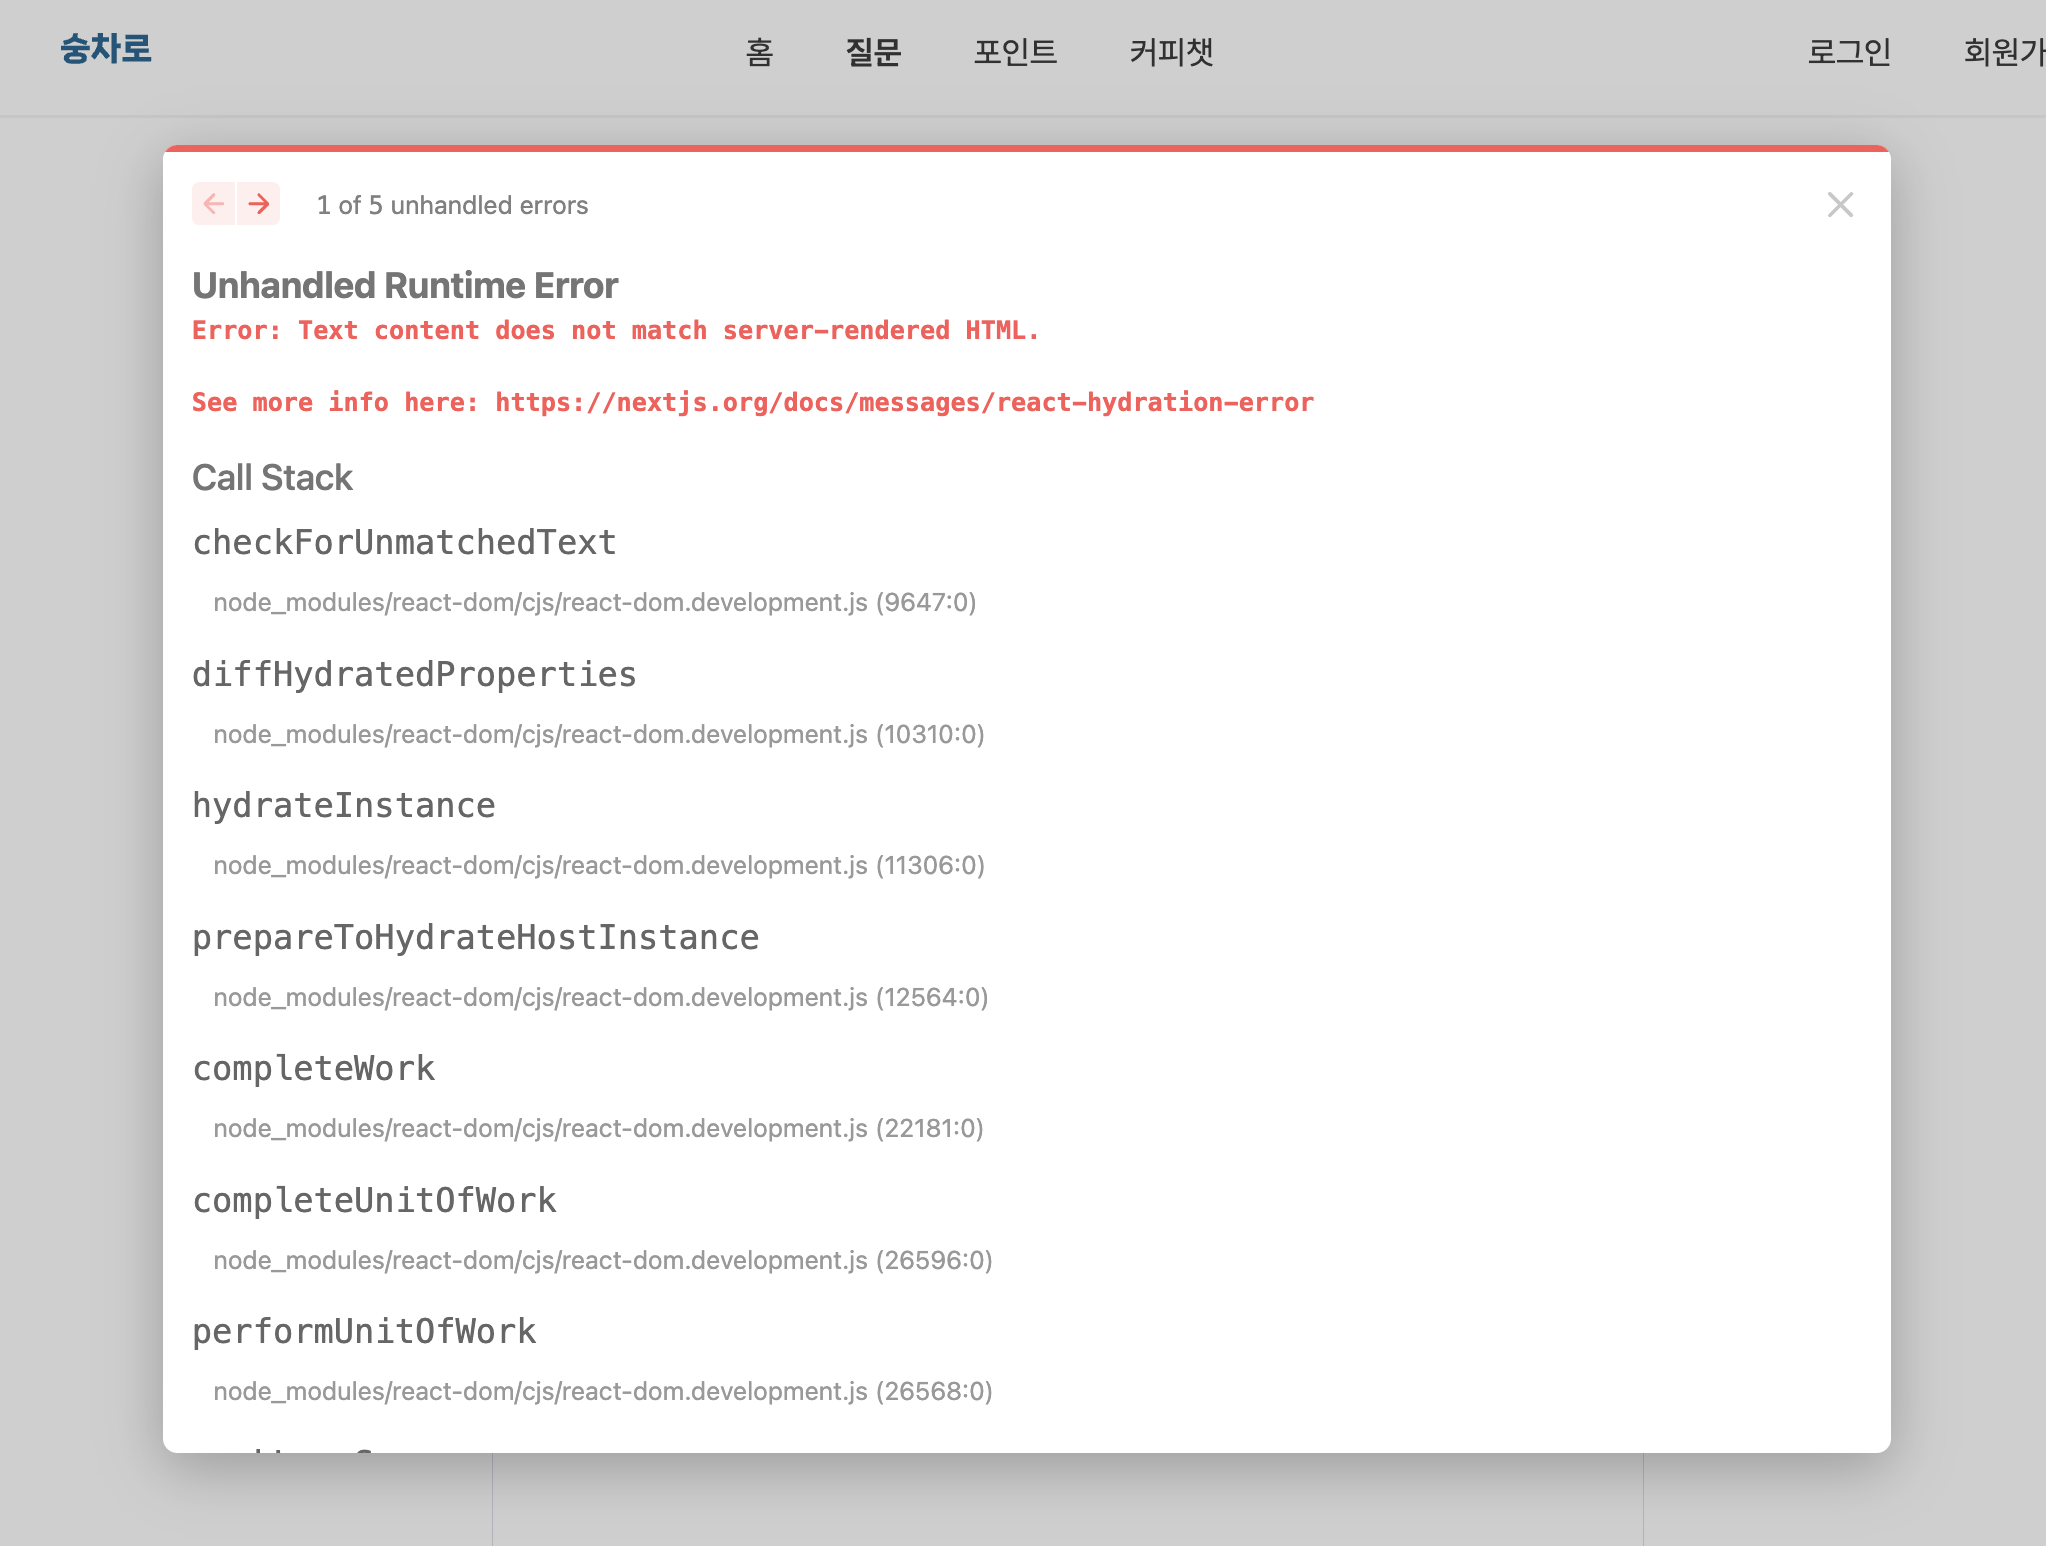Image resolution: width=2046 pixels, height=1546 pixels.
Task: Click the 1 of 5 unhandled errors counter
Action: tap(452, 205)
